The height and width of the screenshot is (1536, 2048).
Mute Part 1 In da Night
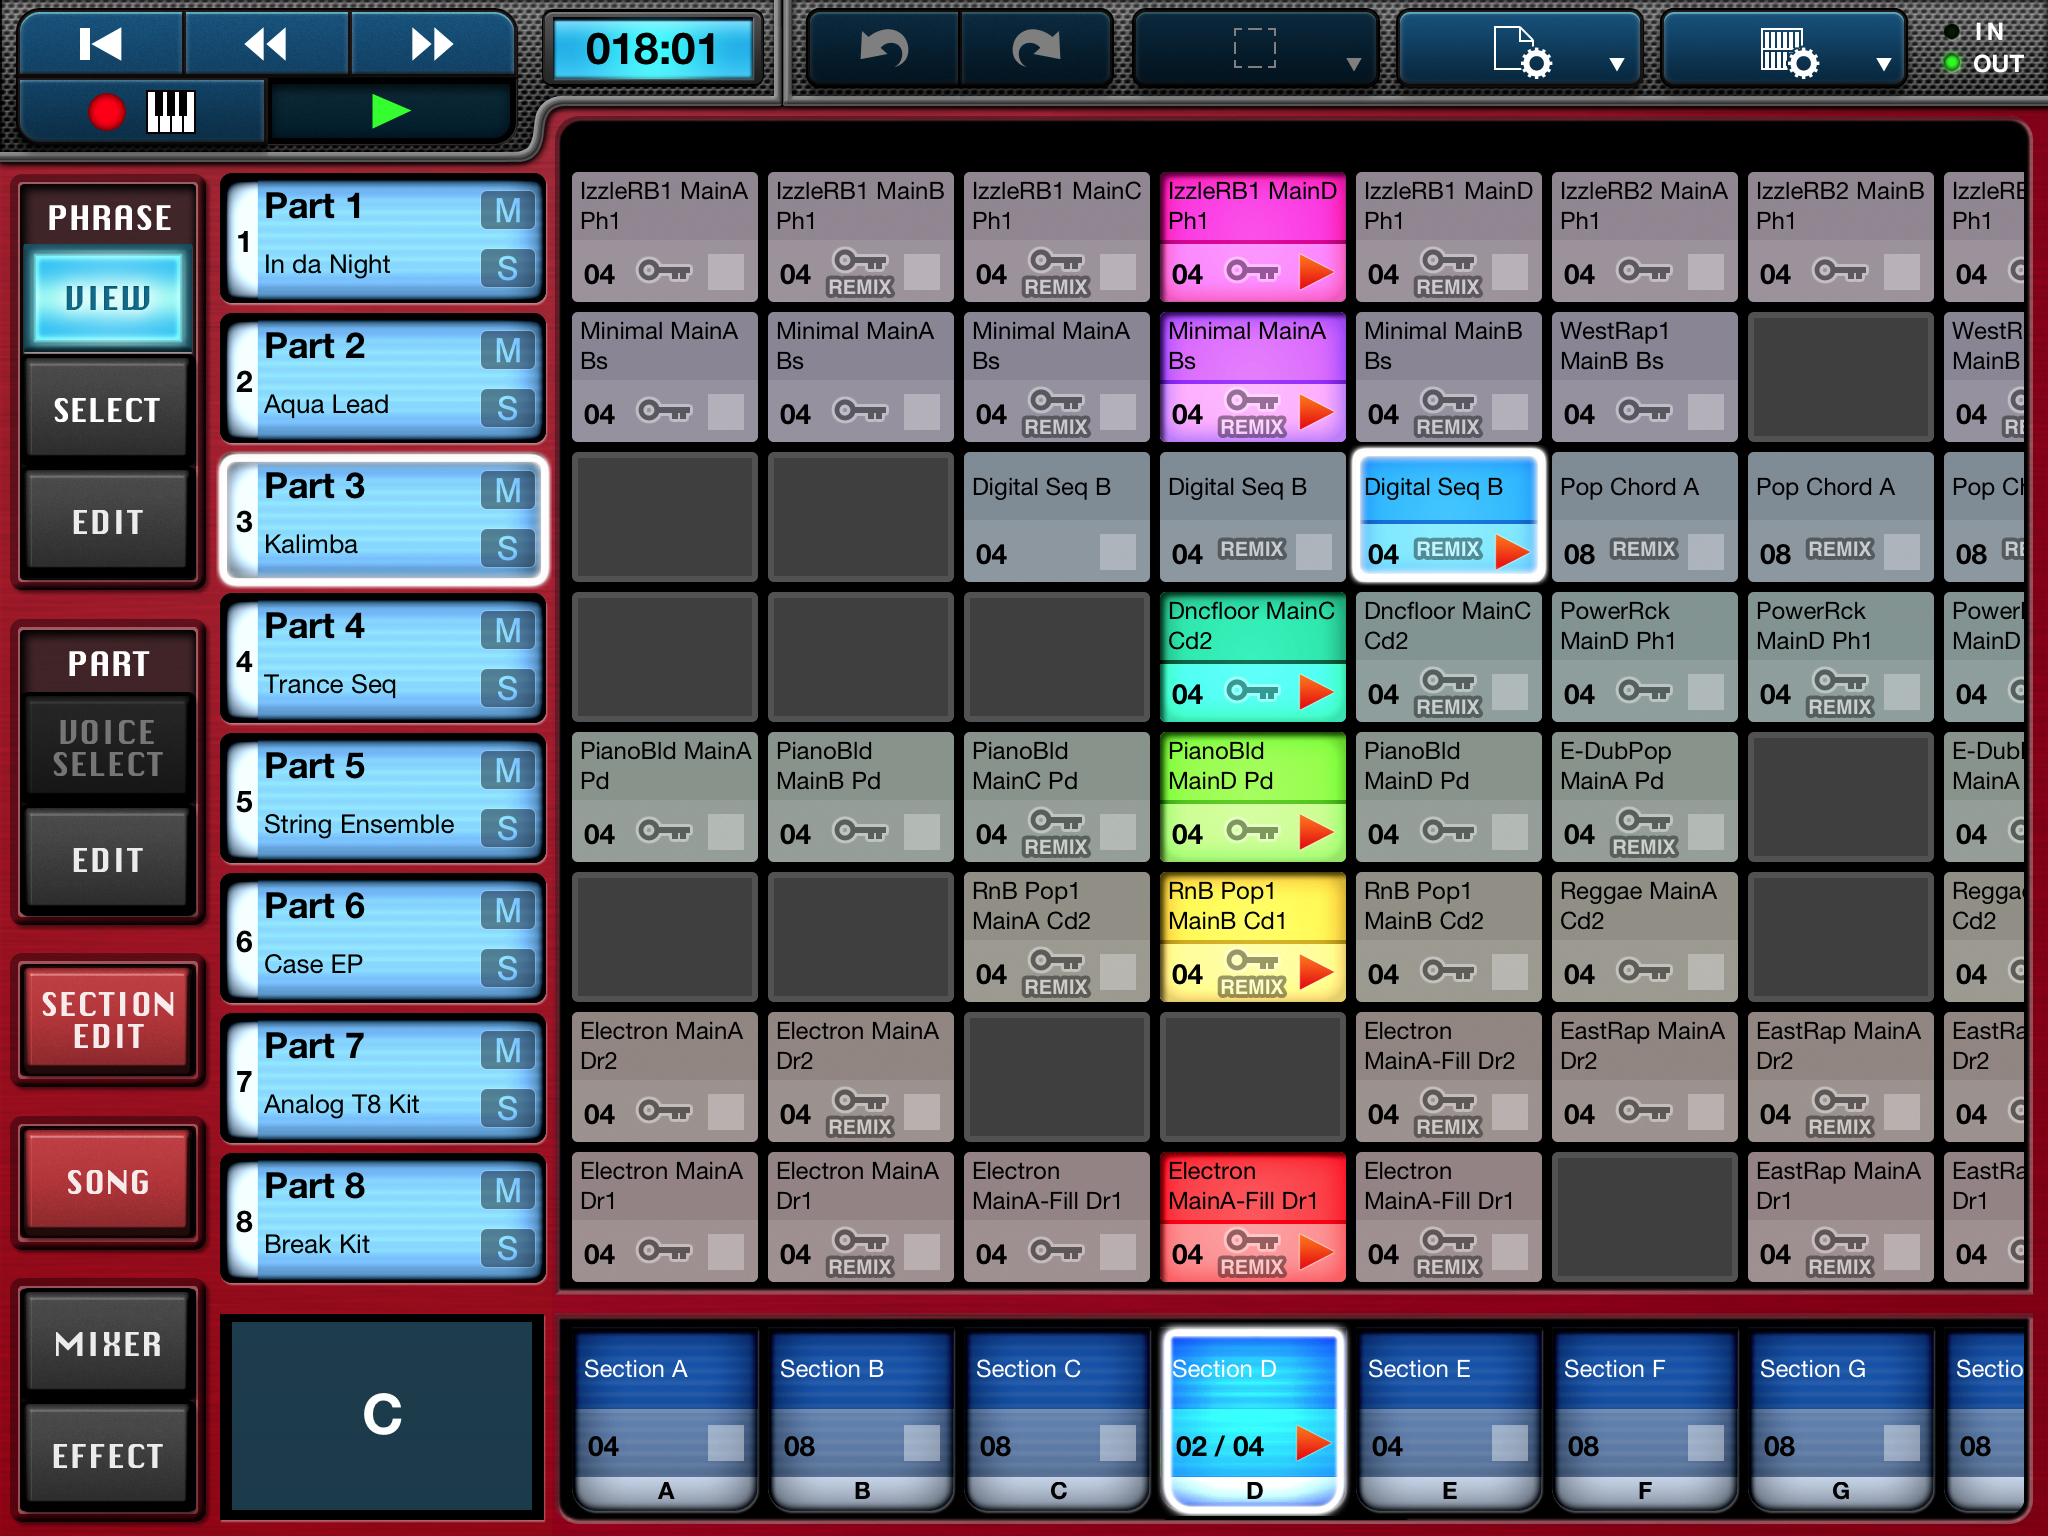click(x=508, y=211)
